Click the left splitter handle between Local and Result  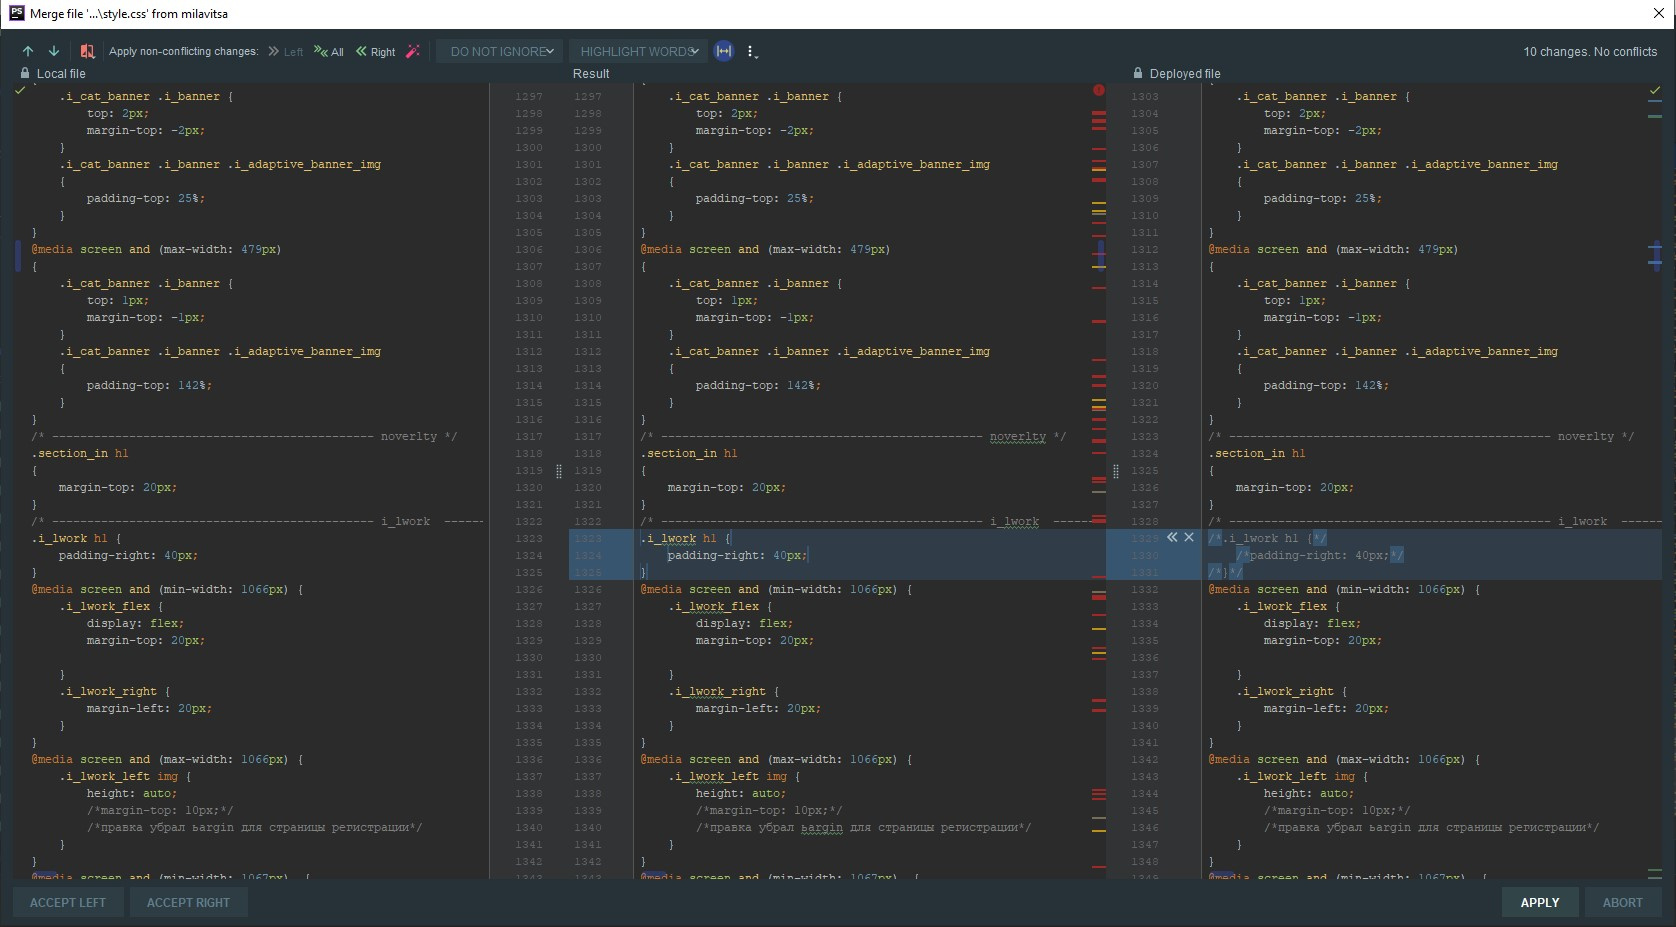(x=559, y=471)
